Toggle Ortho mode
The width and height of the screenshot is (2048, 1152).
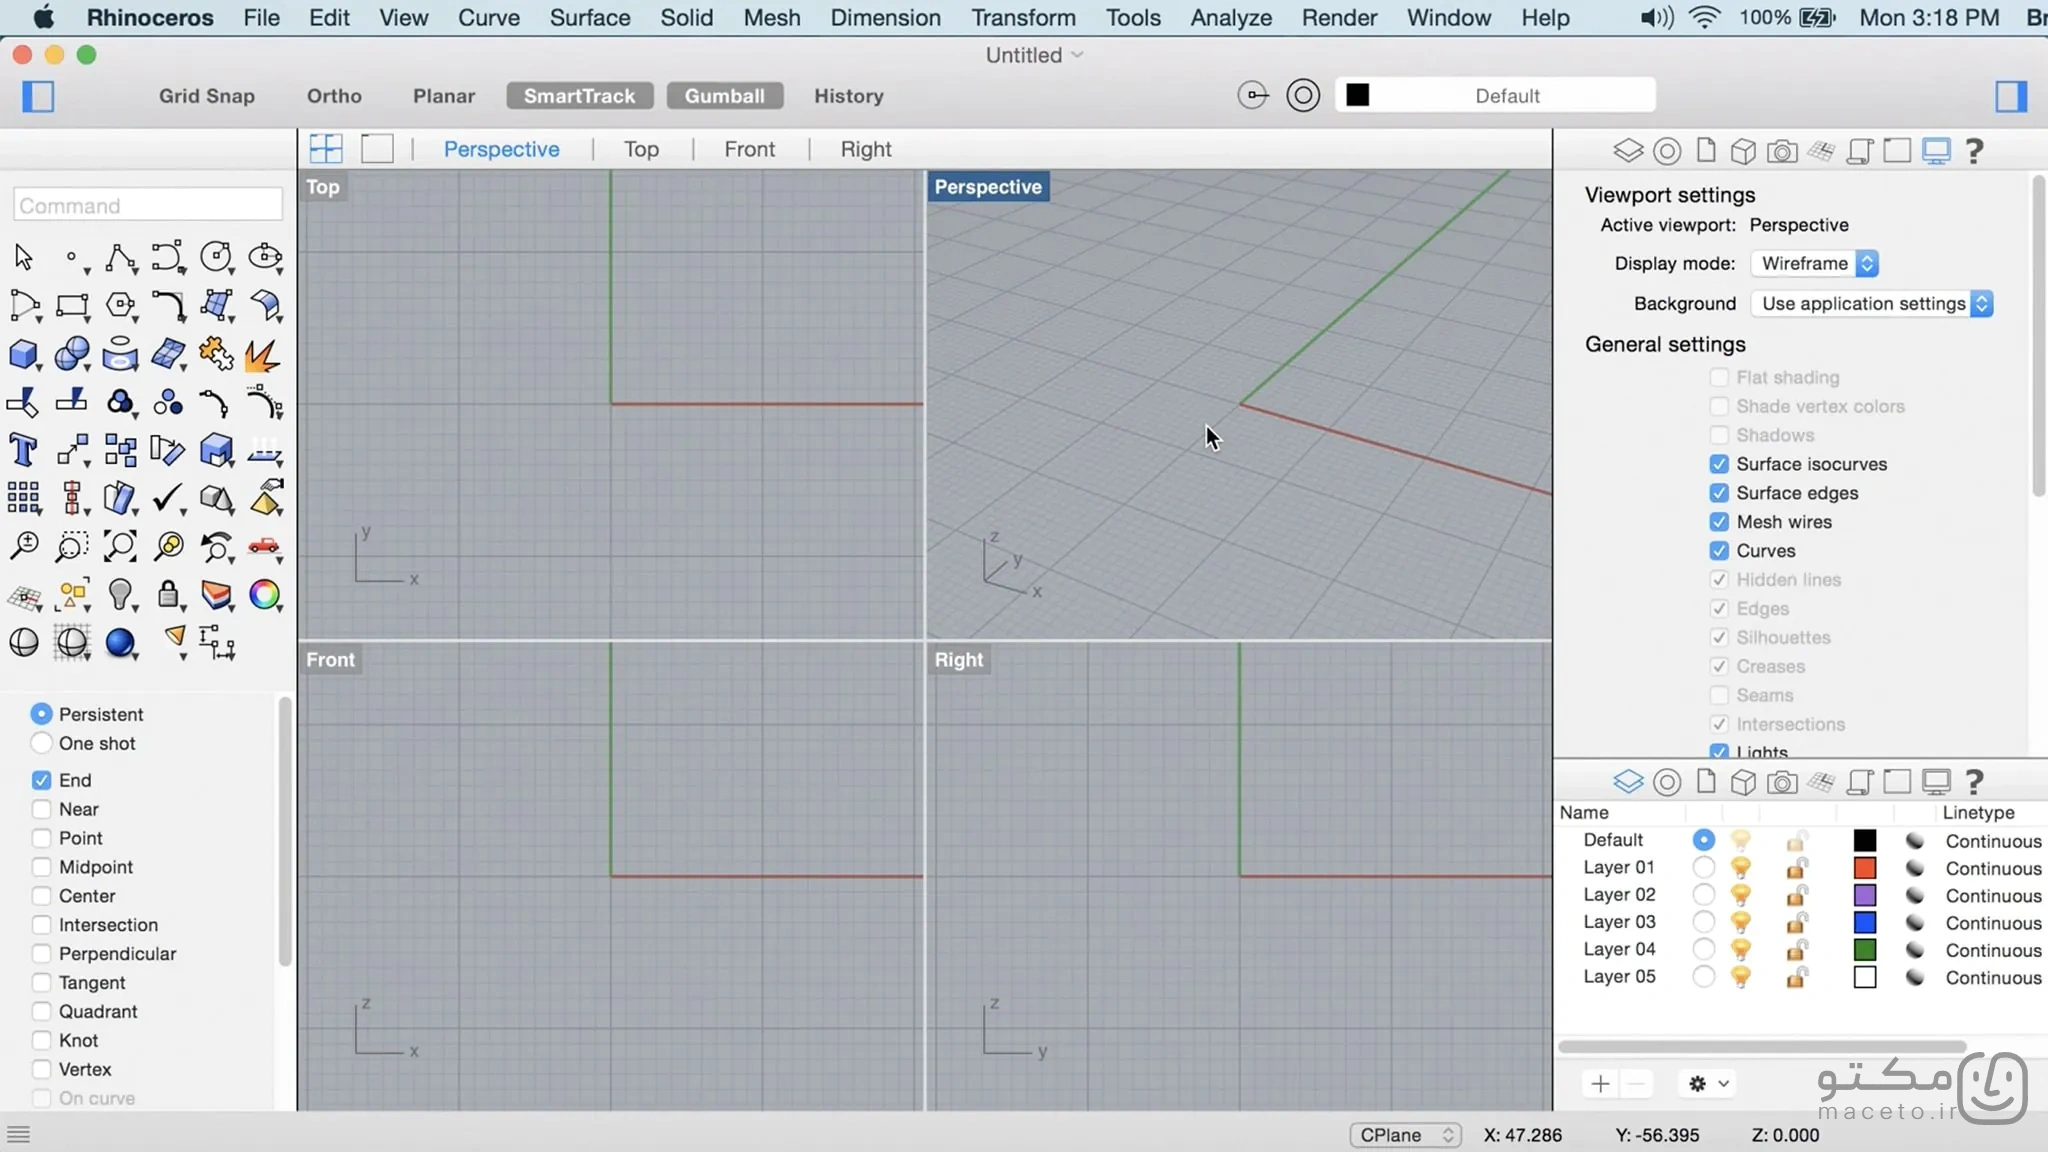pos(334,96)
